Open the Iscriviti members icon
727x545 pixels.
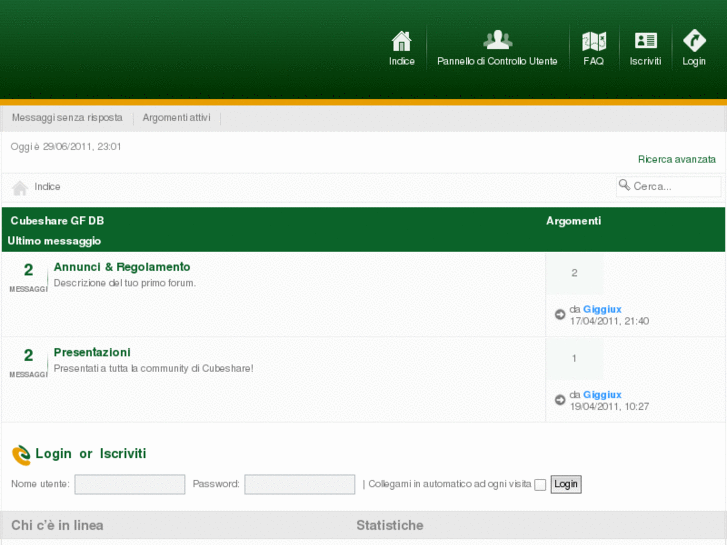click(x=646, y=41)
